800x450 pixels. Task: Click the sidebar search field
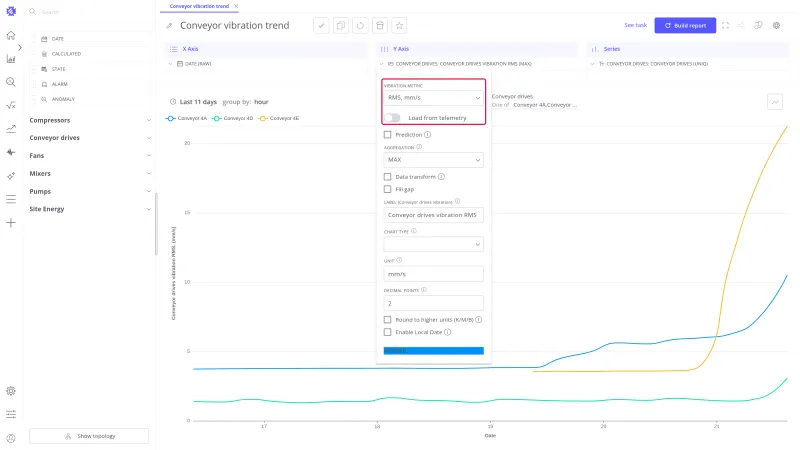[89, 12]
